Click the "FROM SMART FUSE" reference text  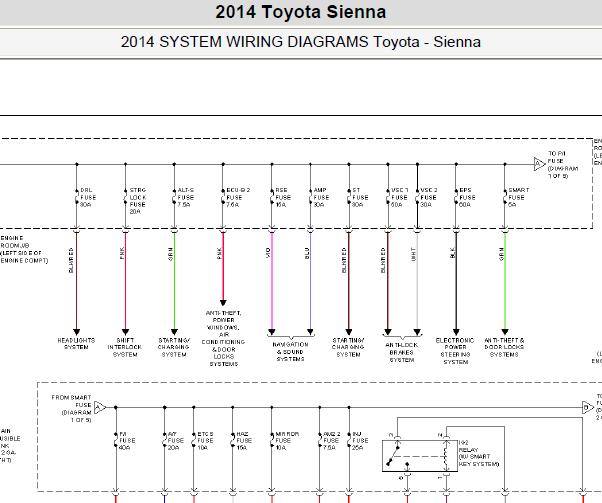[72, 409]
